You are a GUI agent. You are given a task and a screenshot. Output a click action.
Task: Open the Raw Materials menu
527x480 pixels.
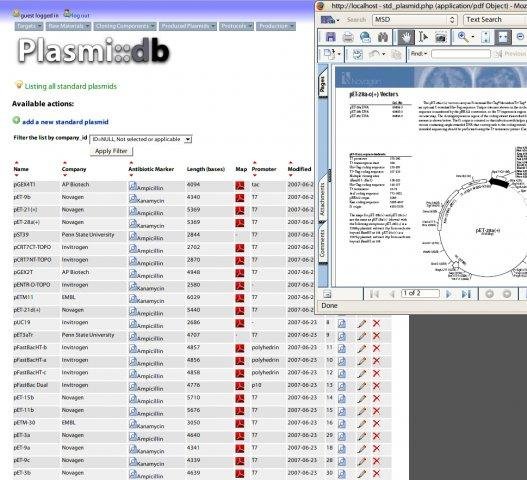coord(68,26)
